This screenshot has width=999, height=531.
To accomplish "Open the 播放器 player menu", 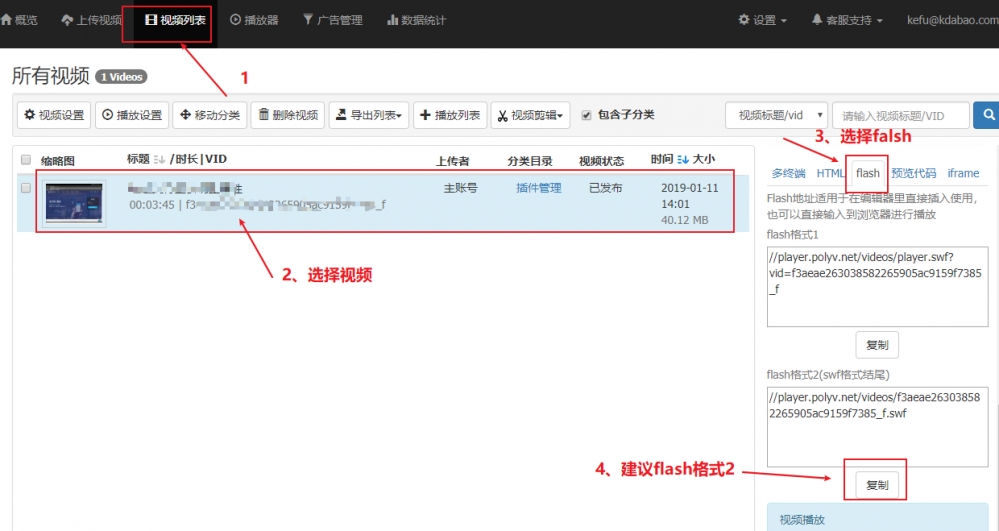I will 254,20.
